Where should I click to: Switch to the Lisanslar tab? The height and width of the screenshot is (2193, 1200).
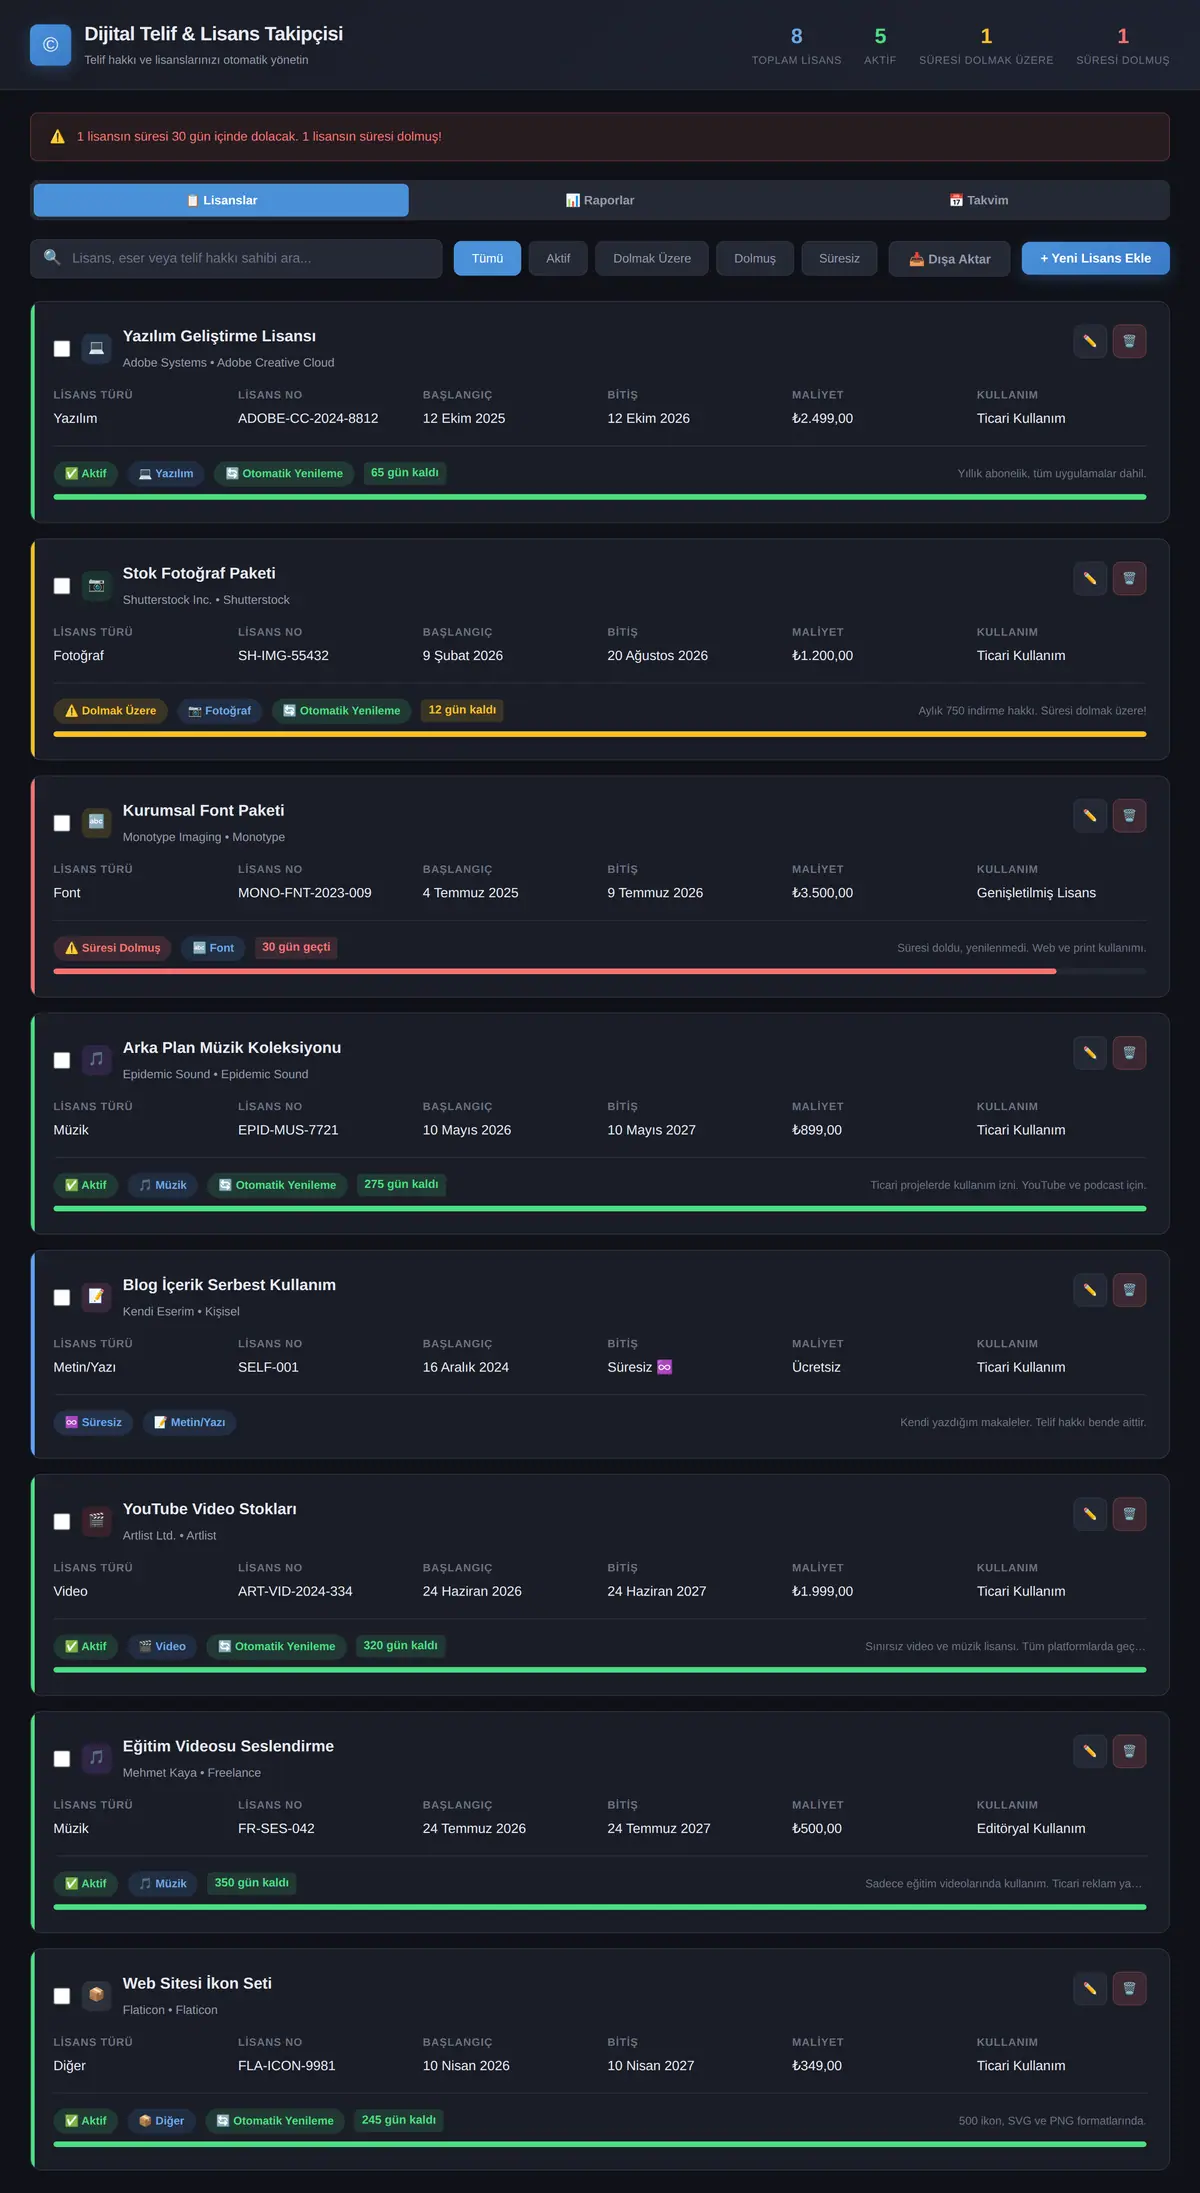(221, 200)
